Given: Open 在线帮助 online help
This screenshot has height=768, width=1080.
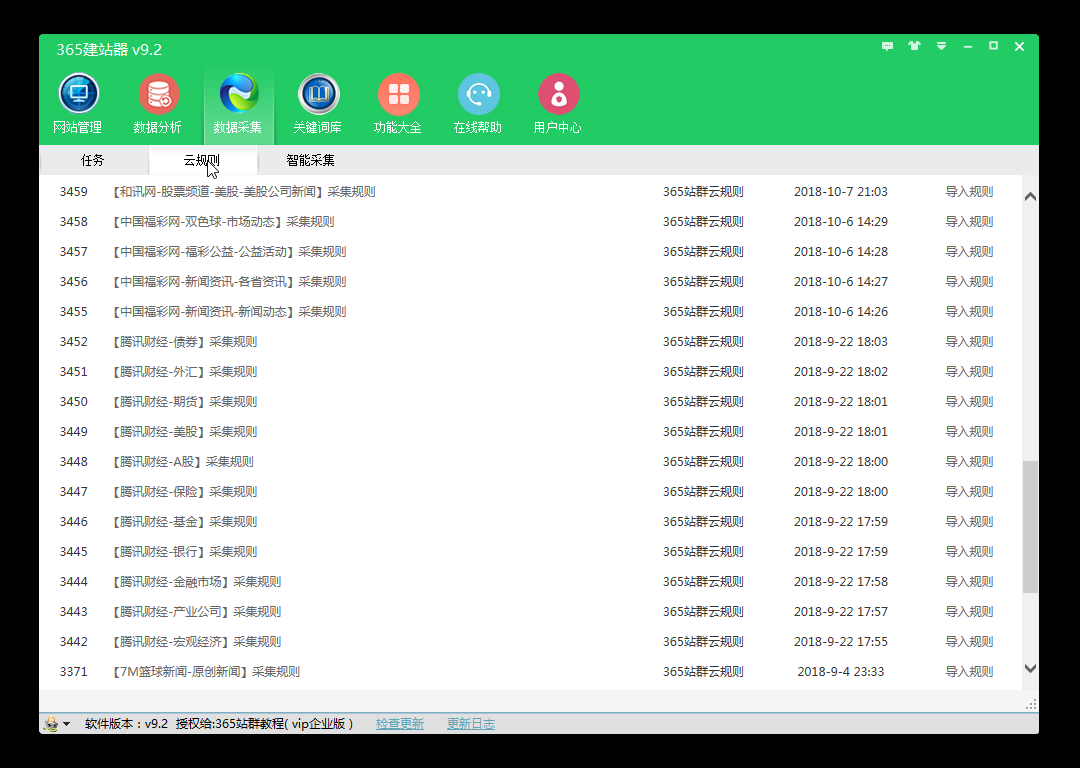Looking at the screenshot, I should point(478,104).
